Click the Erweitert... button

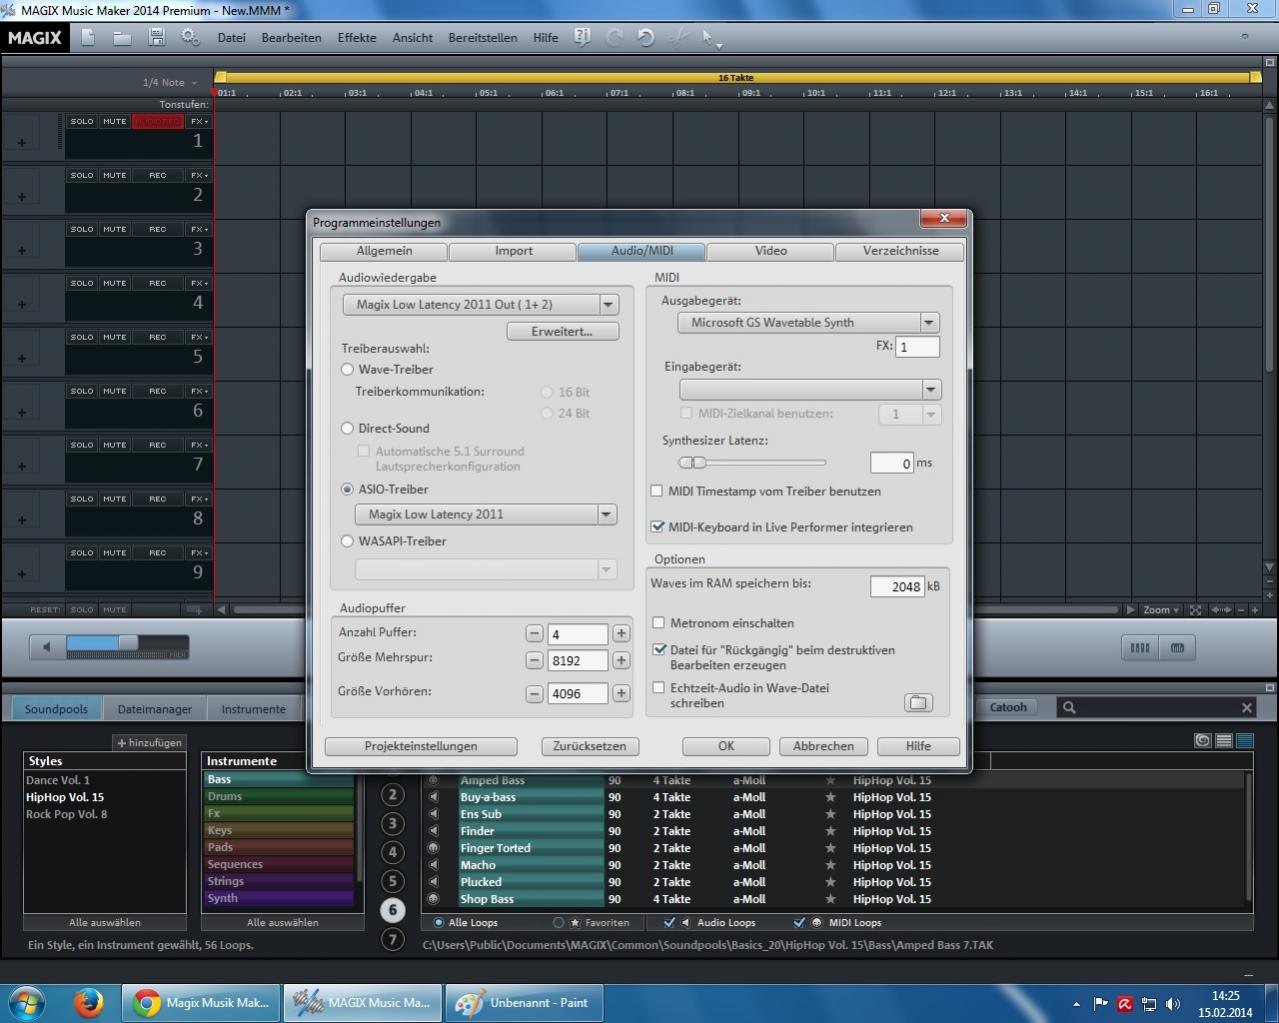[x=562, y=331]
